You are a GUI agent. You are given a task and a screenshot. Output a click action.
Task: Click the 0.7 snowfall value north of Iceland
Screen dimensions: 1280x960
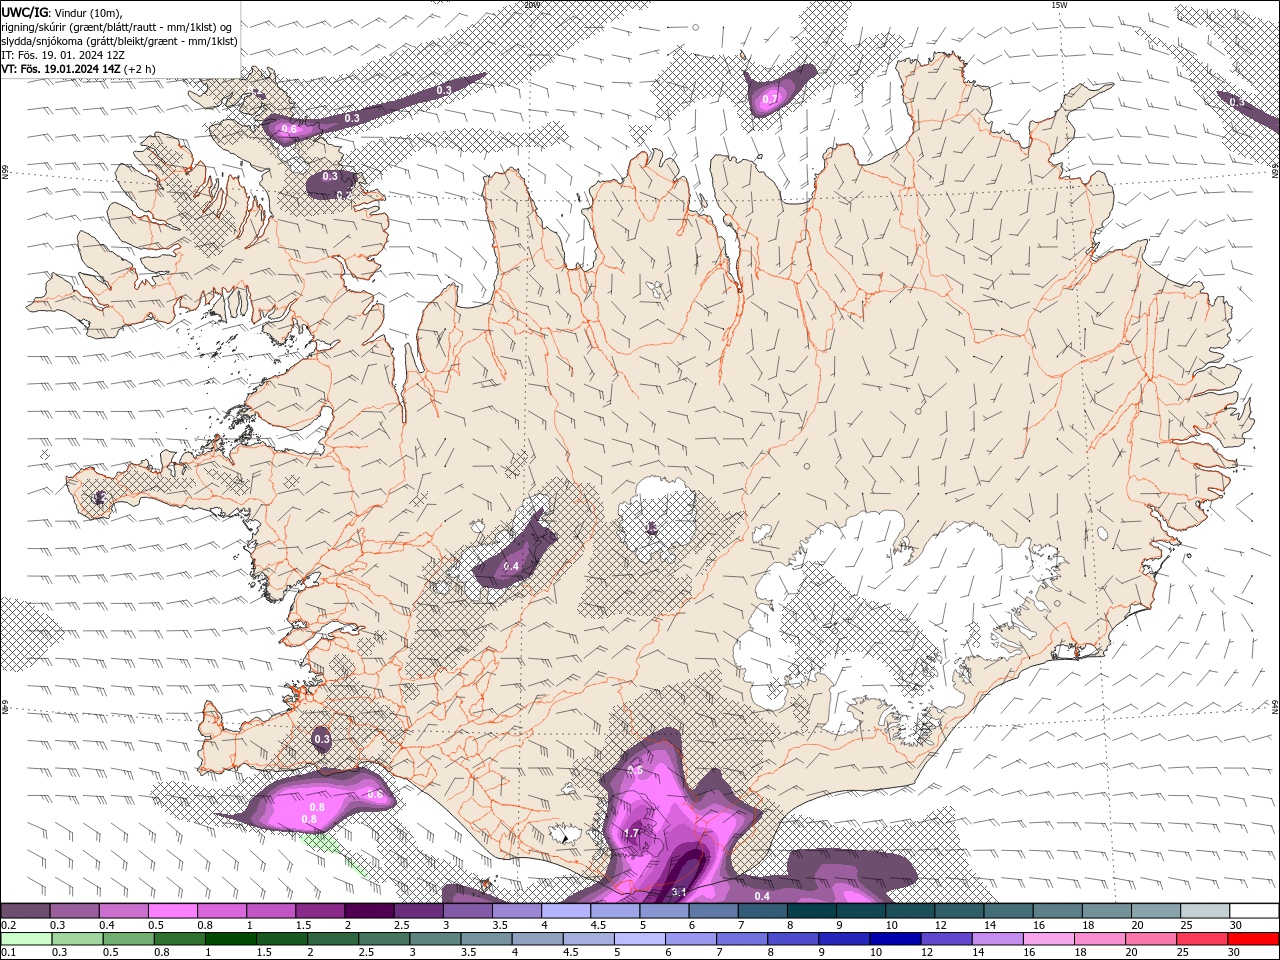coord(769,99)
